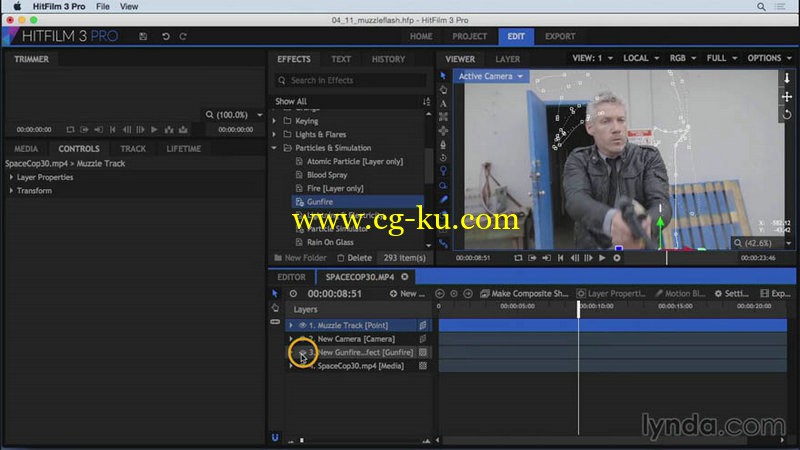Click viewer Set In point icon
800x450 pixels.
coord(532,258)
